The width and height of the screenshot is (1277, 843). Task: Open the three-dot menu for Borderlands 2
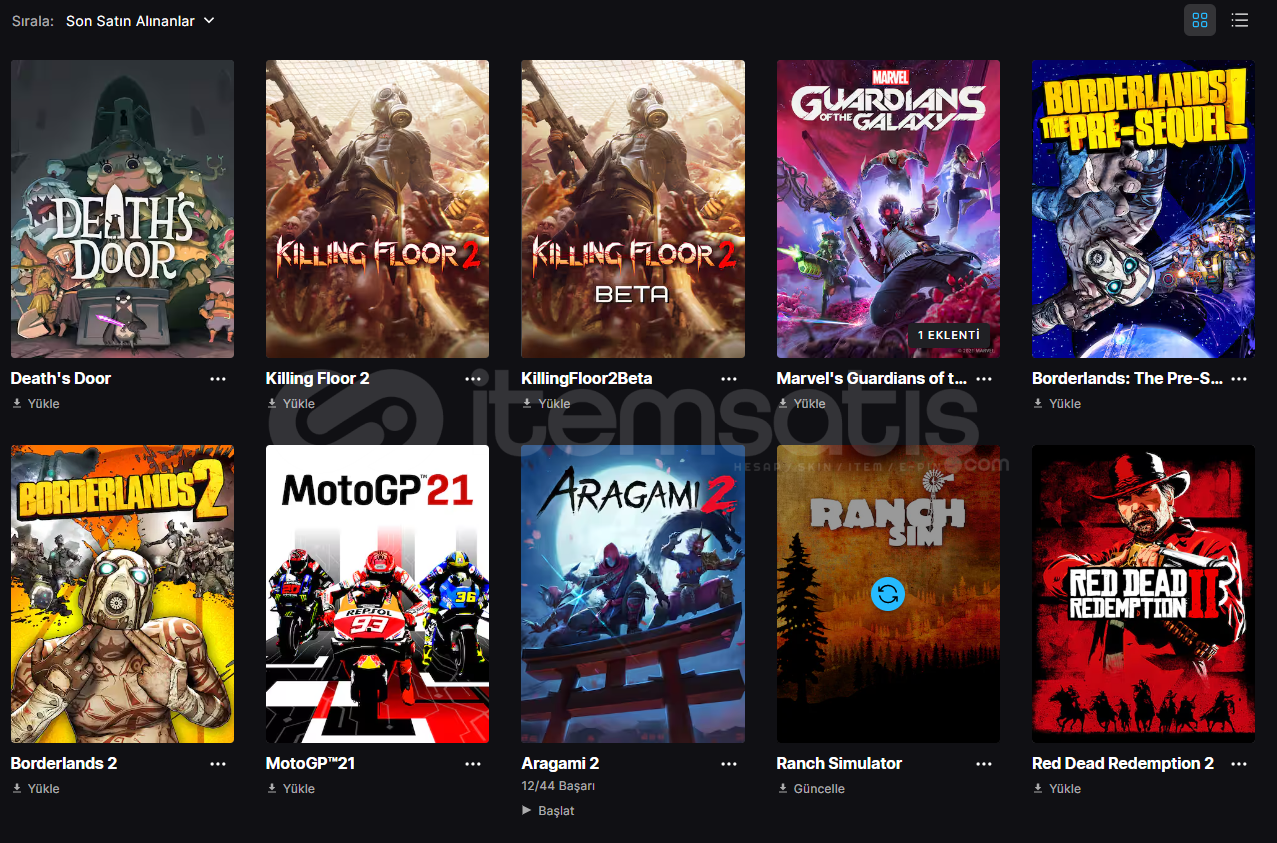click(218, 764)
